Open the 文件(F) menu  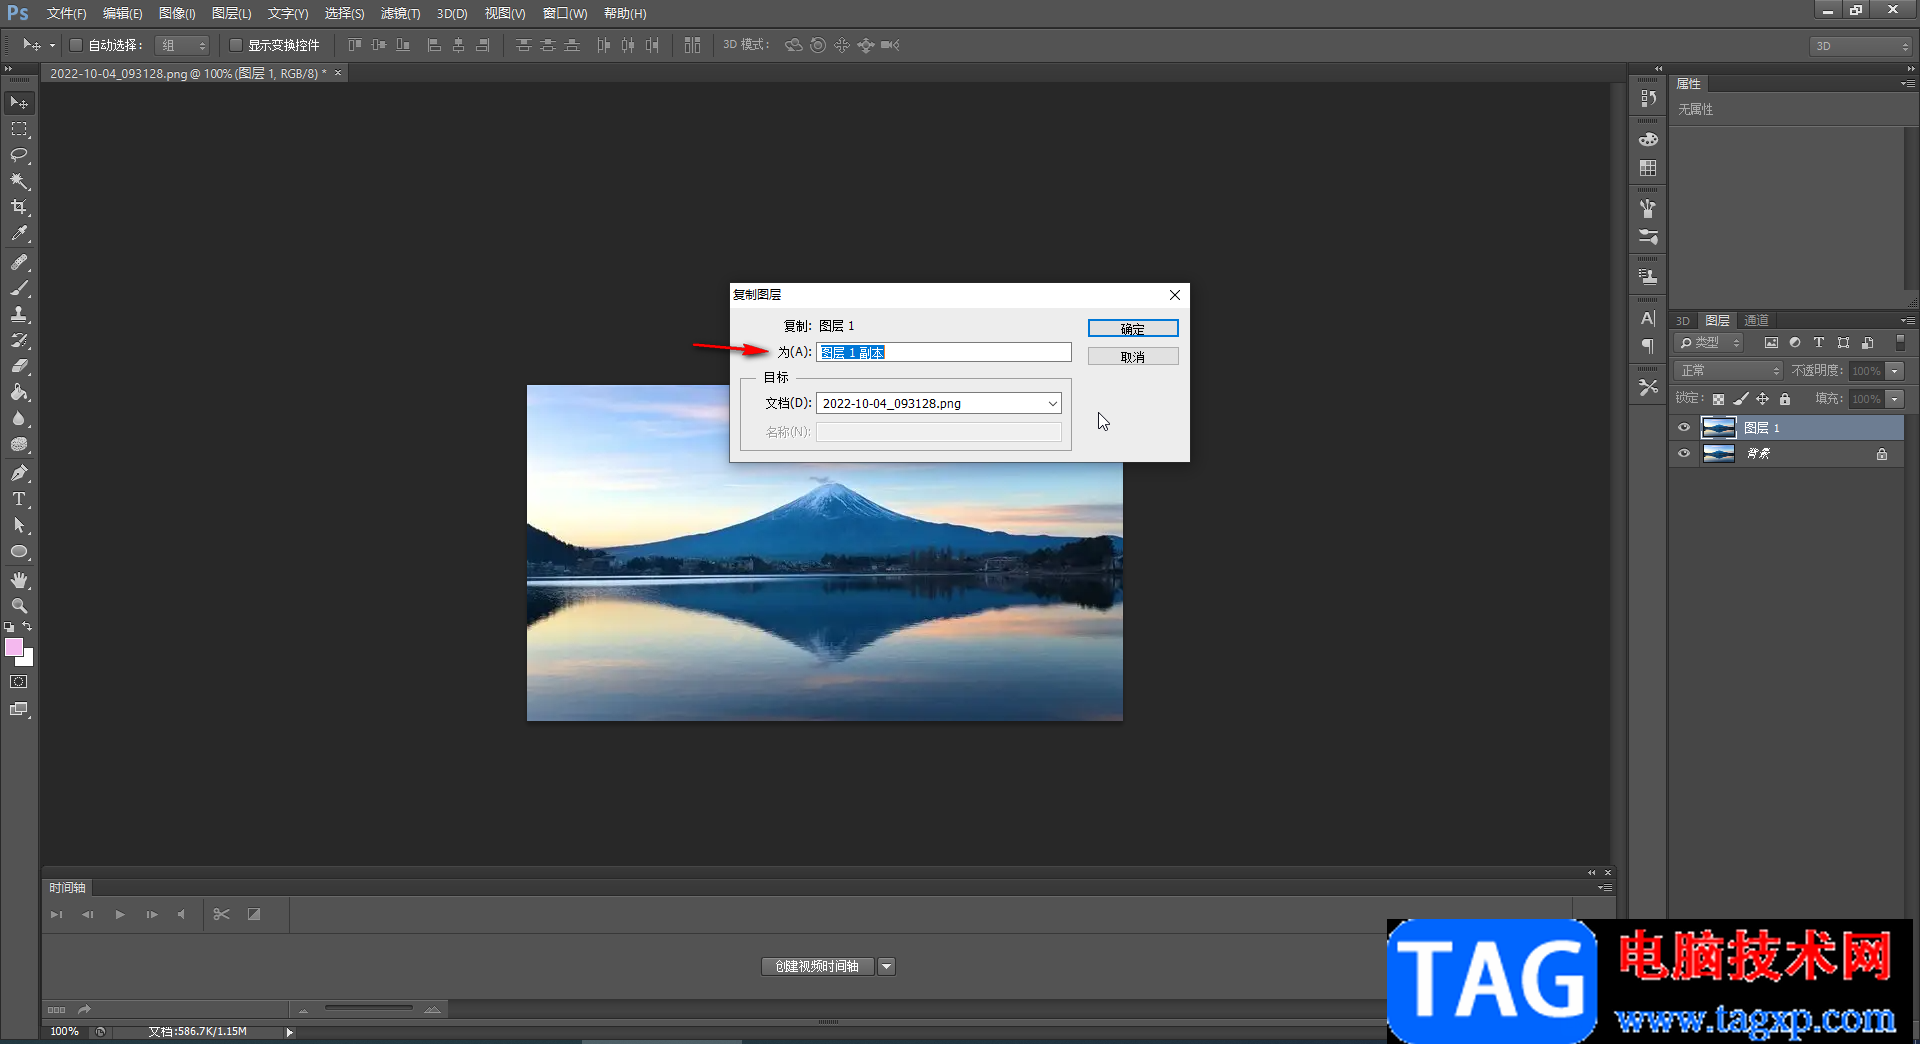pyautogui.click(x=66, y=13)
